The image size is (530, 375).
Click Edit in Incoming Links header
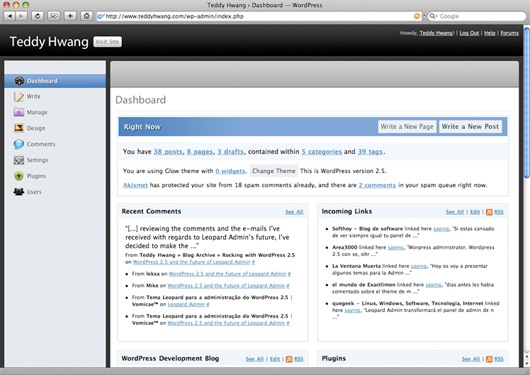point(475,212)
